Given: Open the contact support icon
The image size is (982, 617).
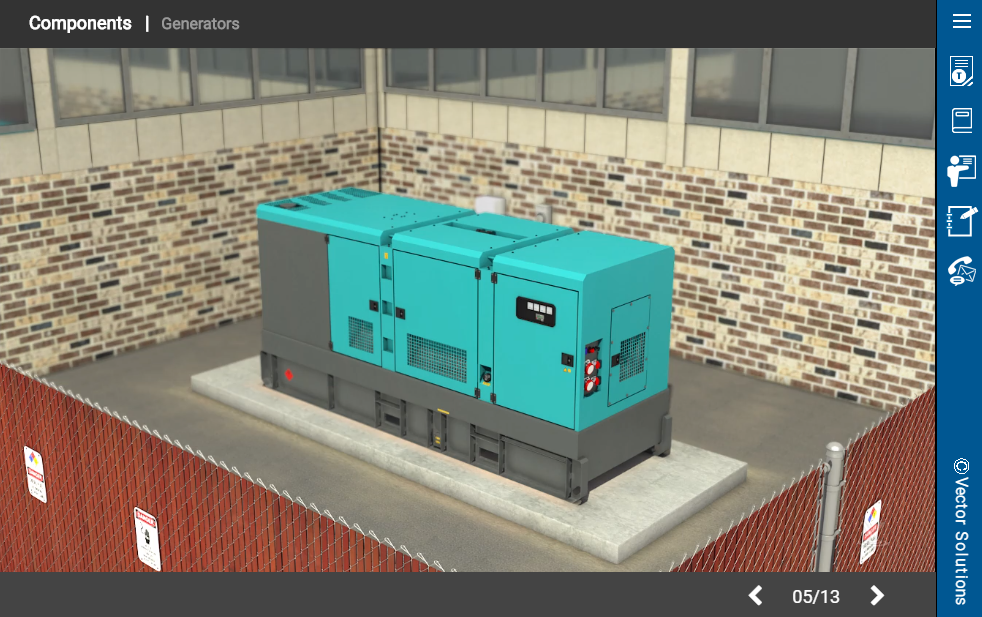Looking at the screenshot, I should point(961,269).
